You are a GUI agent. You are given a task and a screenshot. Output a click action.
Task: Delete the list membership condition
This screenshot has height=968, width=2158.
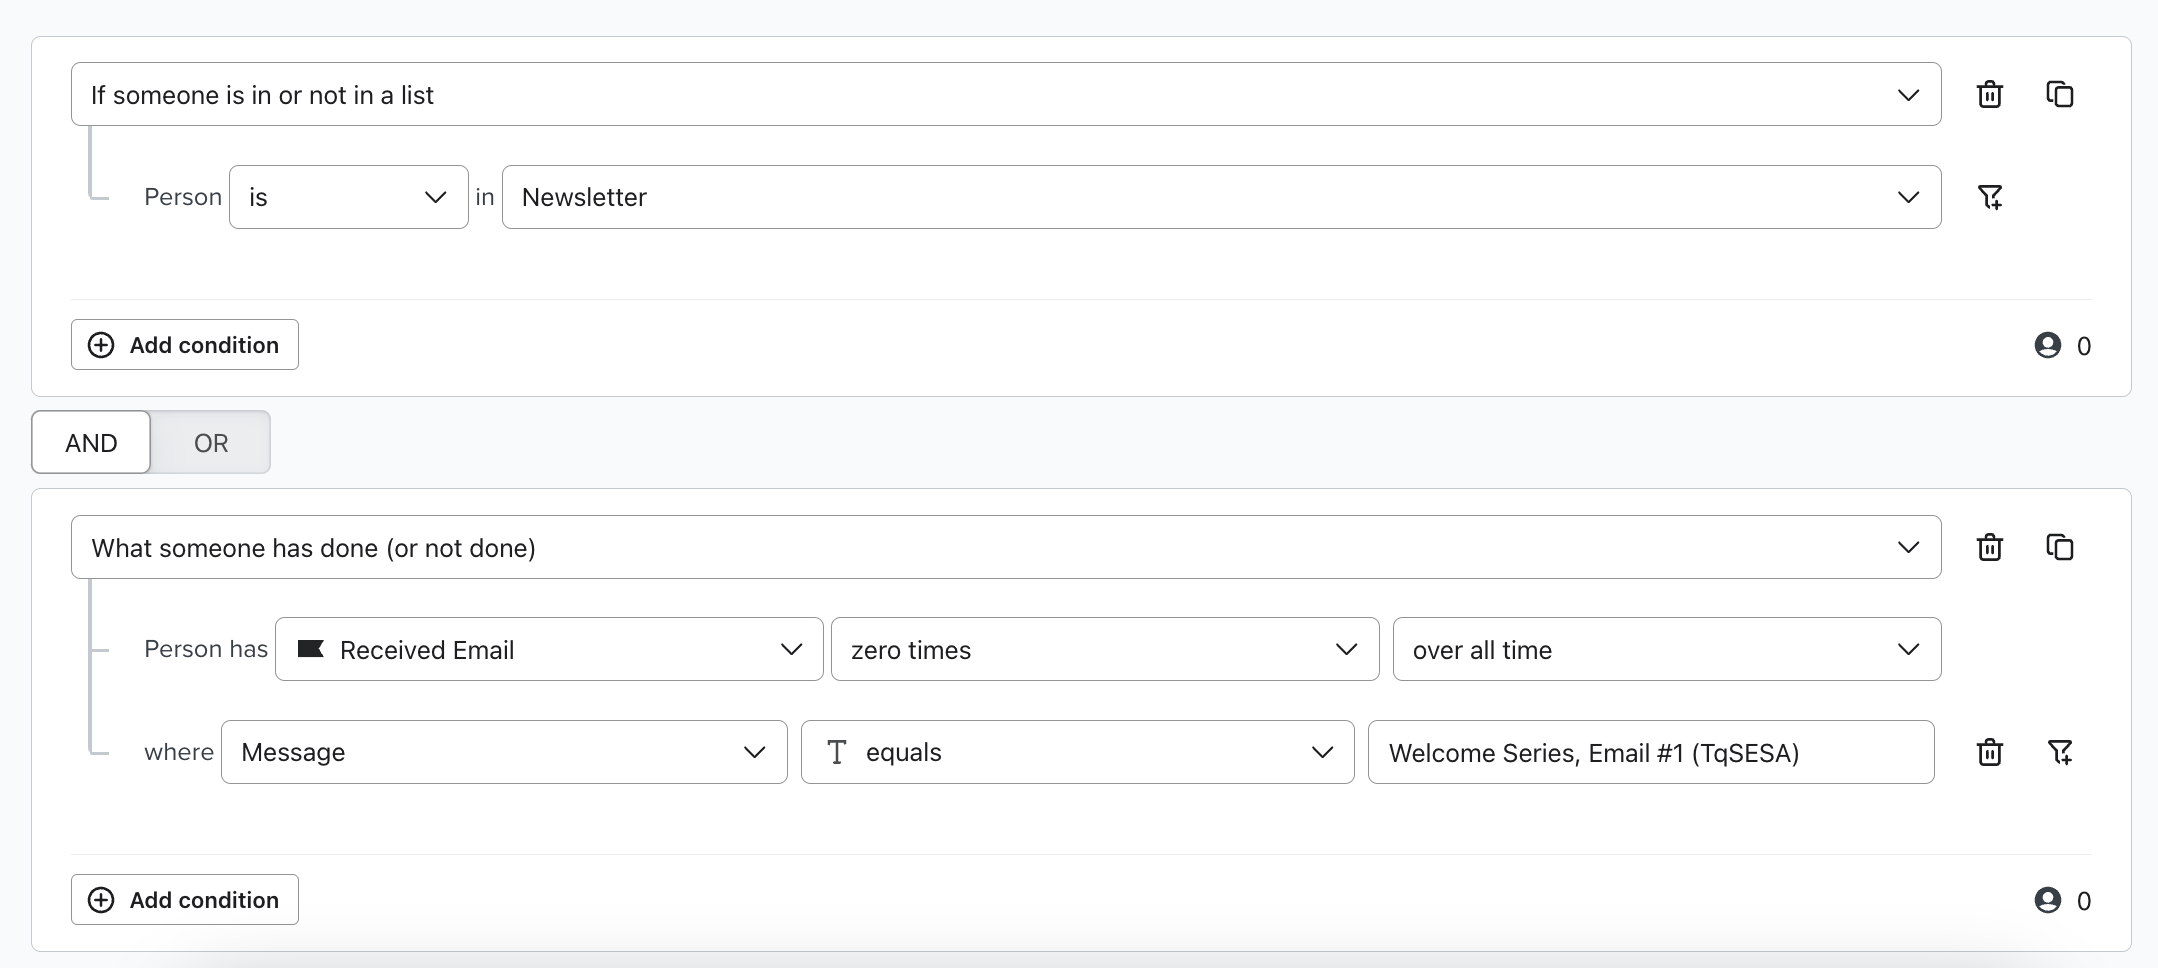tap(1989, 95)
